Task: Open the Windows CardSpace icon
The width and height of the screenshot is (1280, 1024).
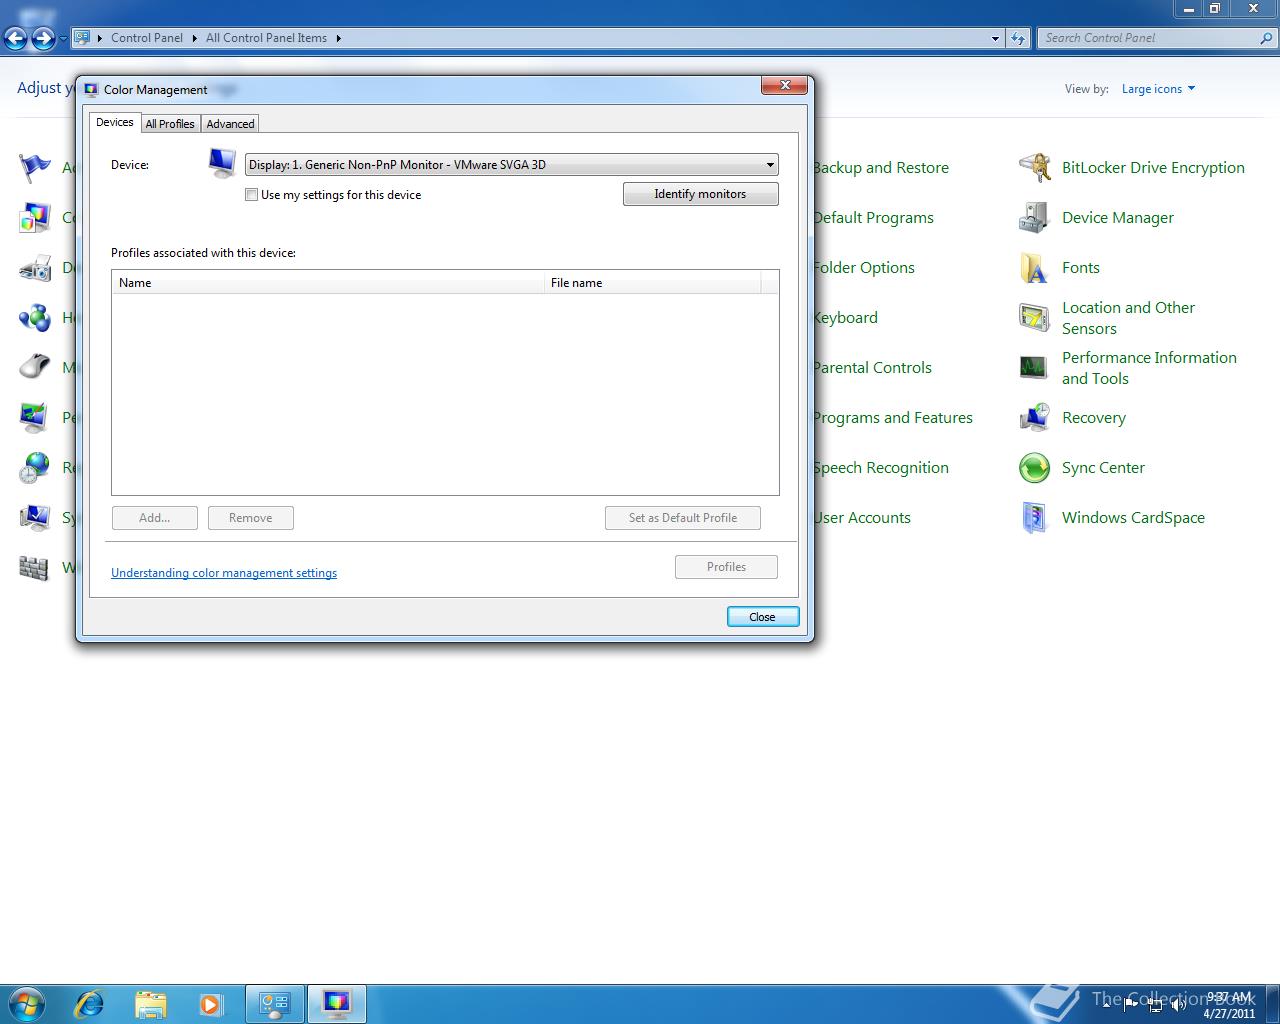Action: click(1034, 517)
